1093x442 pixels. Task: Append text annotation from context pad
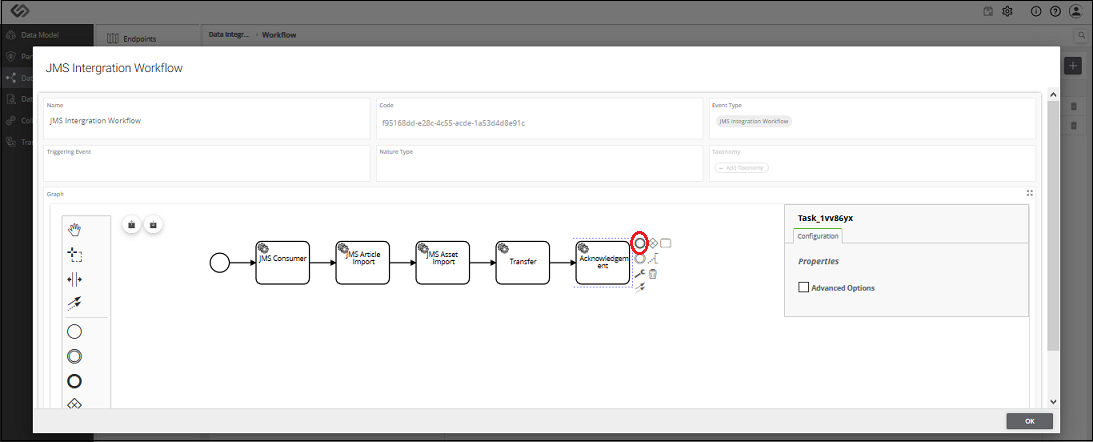coord(653,259)
